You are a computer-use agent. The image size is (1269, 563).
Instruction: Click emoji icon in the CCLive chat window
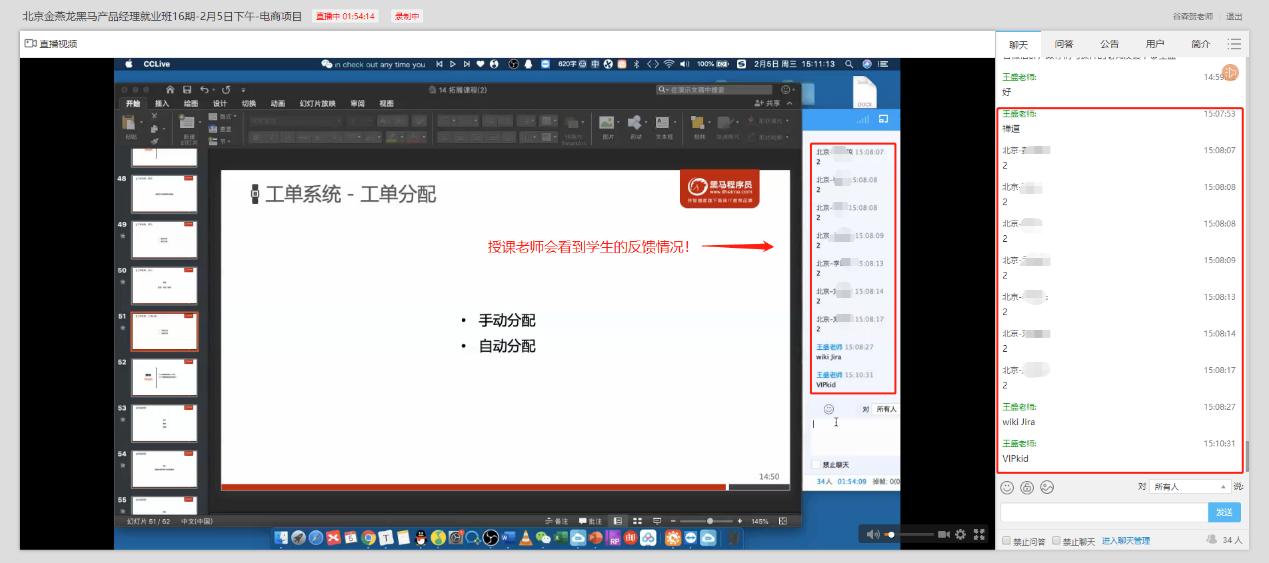(829, 409)
